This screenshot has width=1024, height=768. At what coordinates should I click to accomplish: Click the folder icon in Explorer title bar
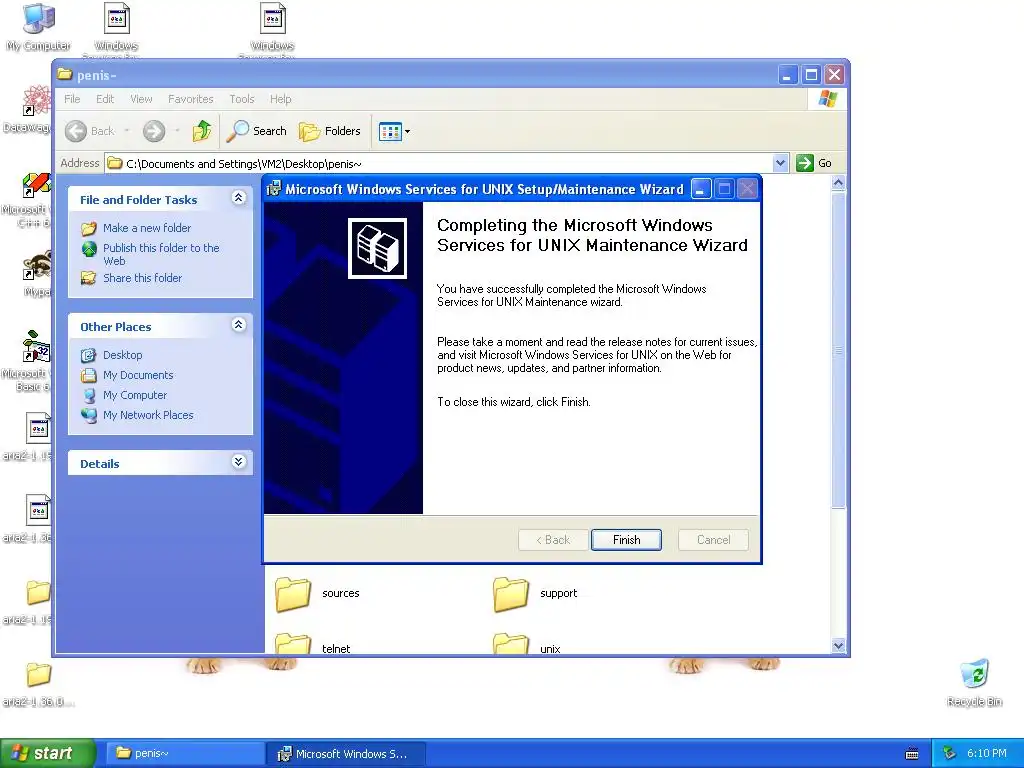tap(64, 74)
